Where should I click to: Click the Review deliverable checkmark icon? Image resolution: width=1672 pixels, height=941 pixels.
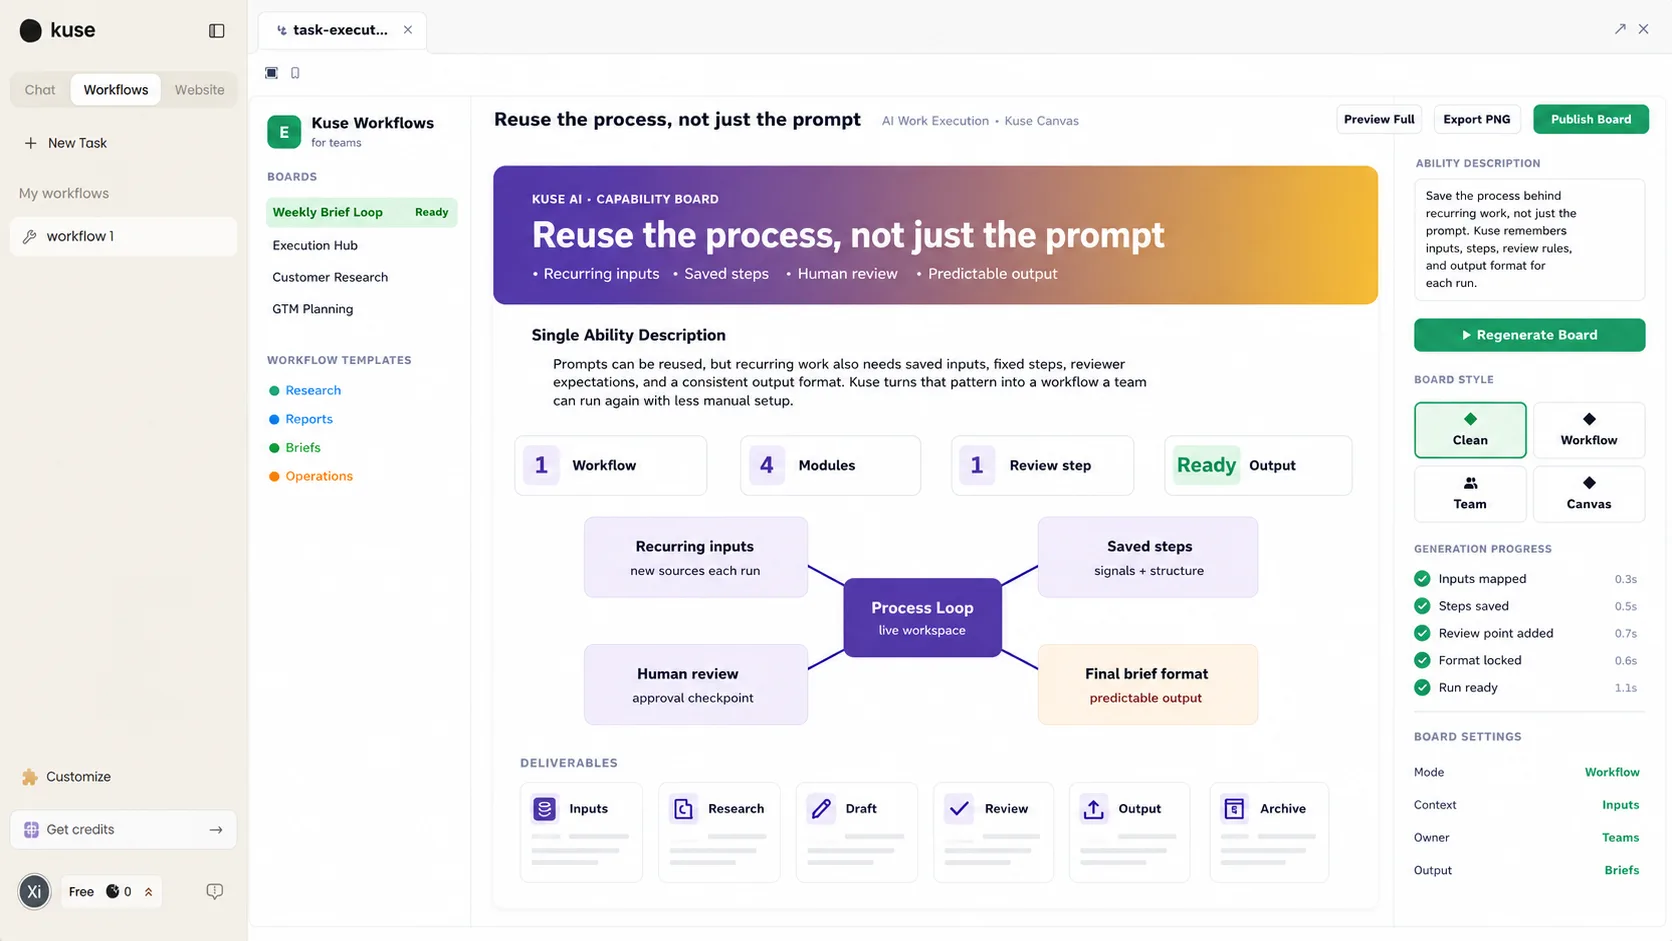pos(959,809)
